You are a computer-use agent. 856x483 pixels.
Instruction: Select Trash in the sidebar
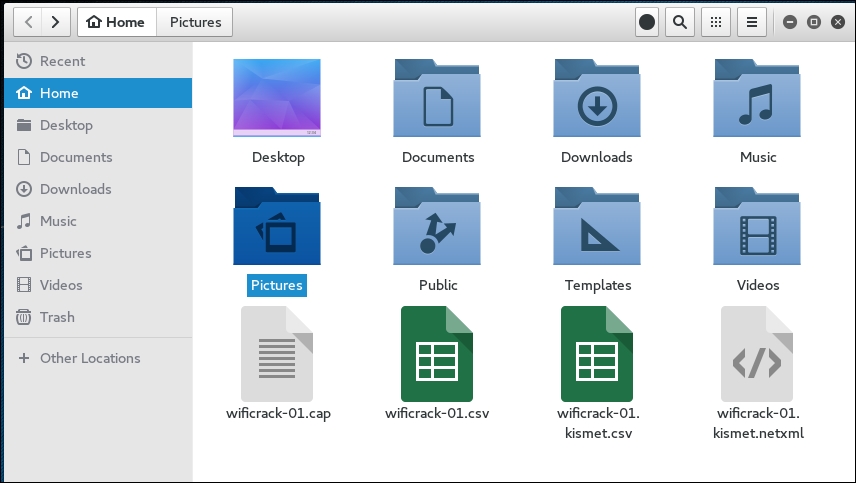57,317
